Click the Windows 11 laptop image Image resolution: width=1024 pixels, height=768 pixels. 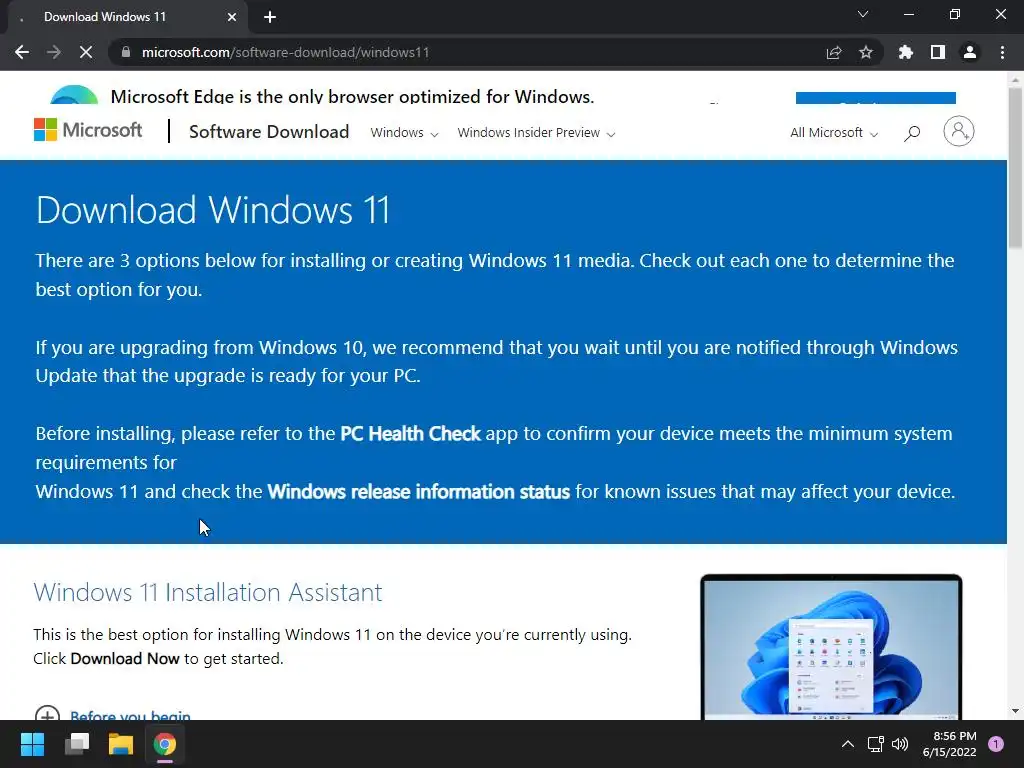coord(831,647)
